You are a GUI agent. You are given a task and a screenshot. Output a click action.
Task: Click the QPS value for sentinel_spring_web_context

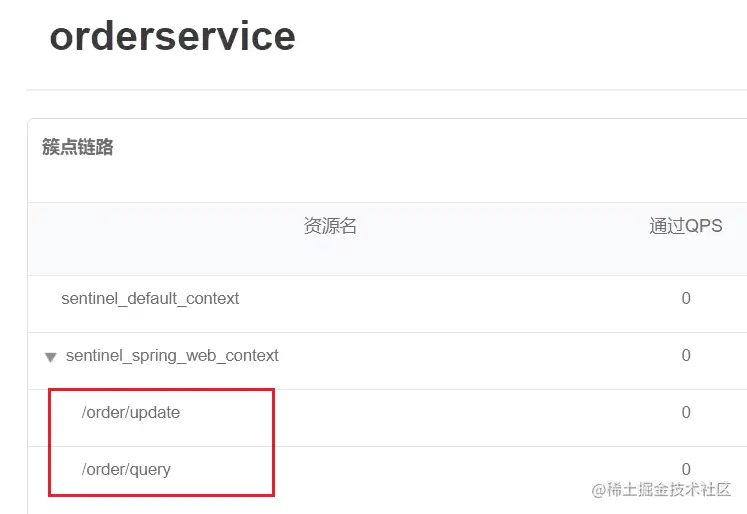686,355
